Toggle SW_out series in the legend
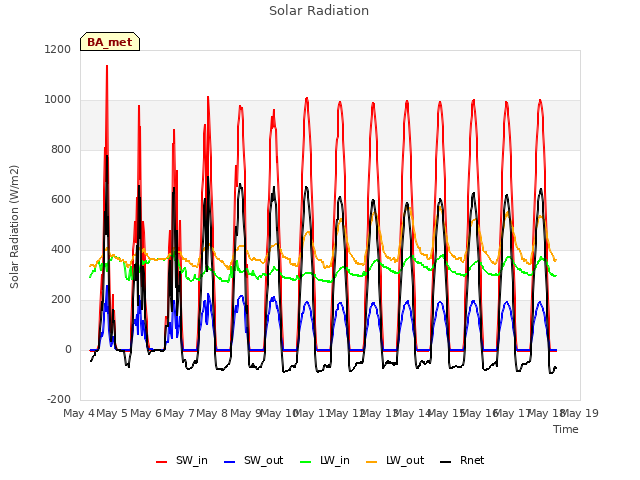This screenshot has width=640, height=480. [253, 460]
